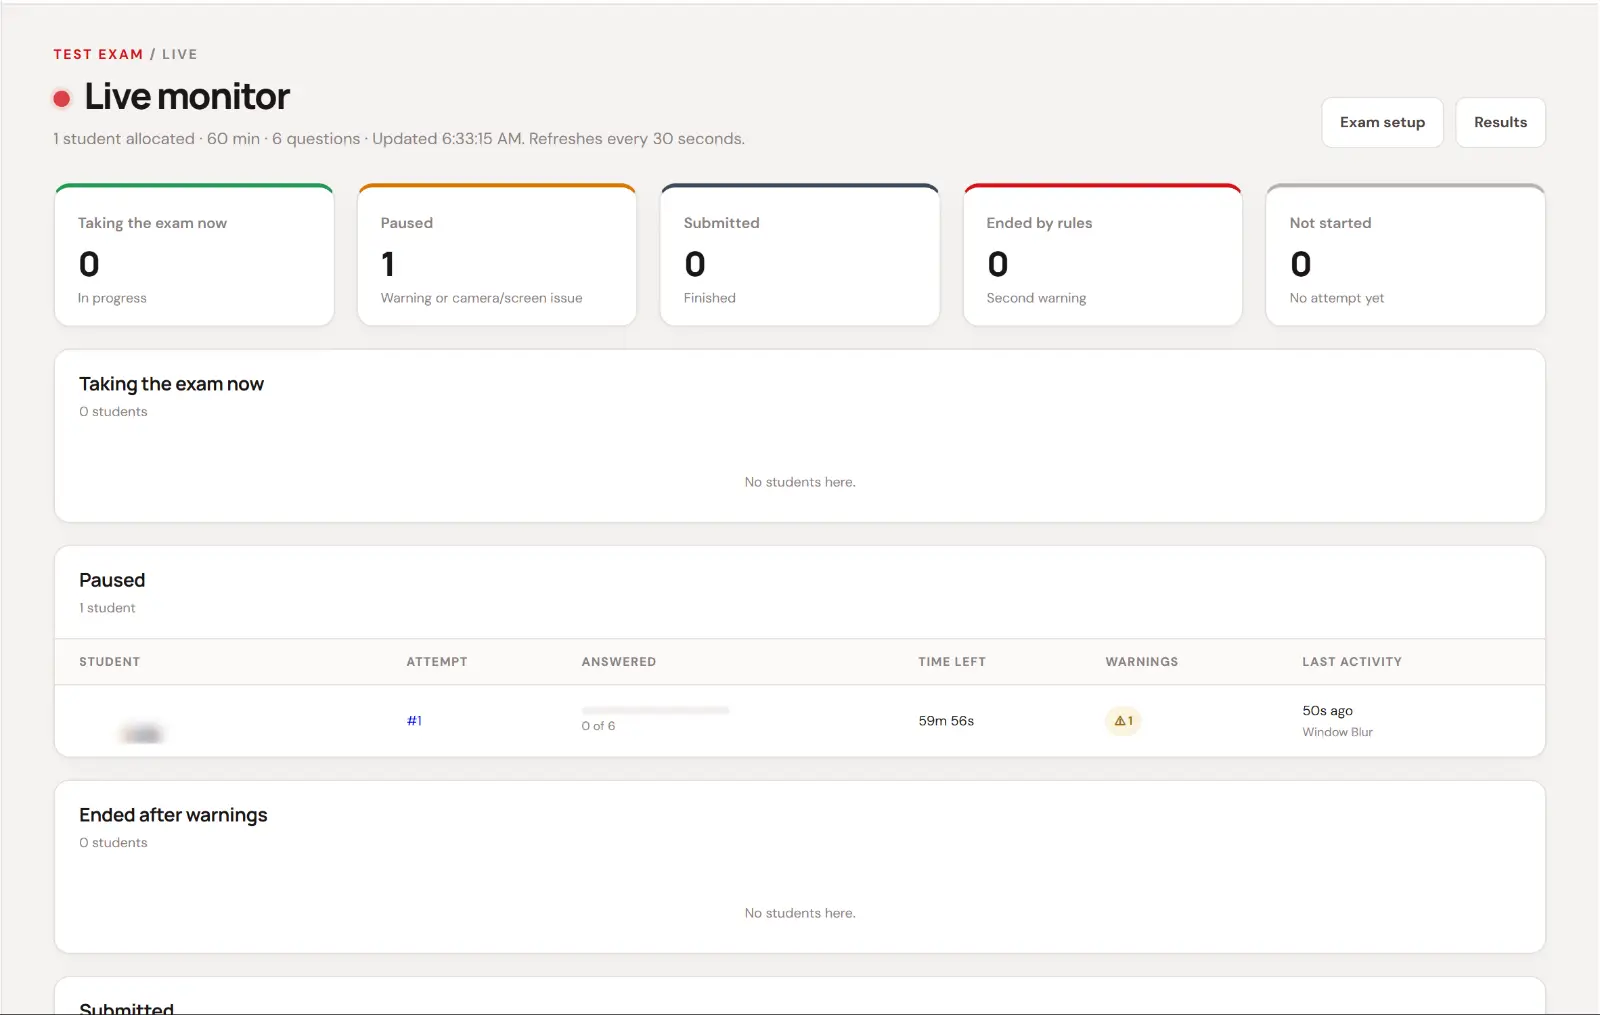This screenshot has width=1600, height=1015.
Task: Click the '0 of 6' answered text
Action: [x=598, y=726]
